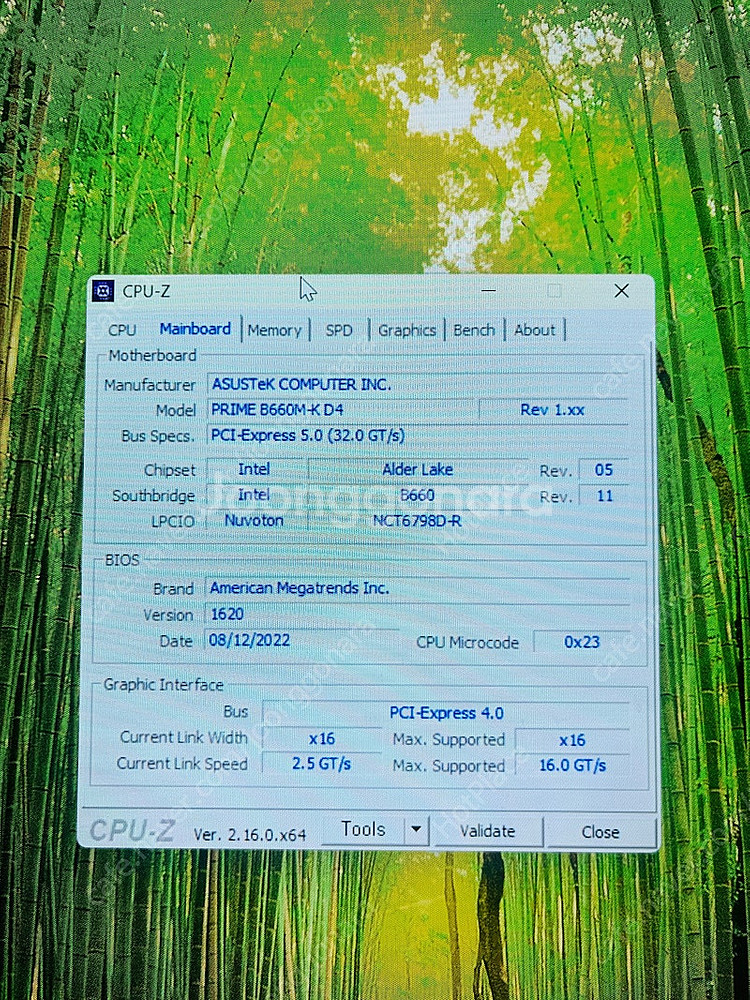
Task: Open the Memory tab
Action: [274, 330]
